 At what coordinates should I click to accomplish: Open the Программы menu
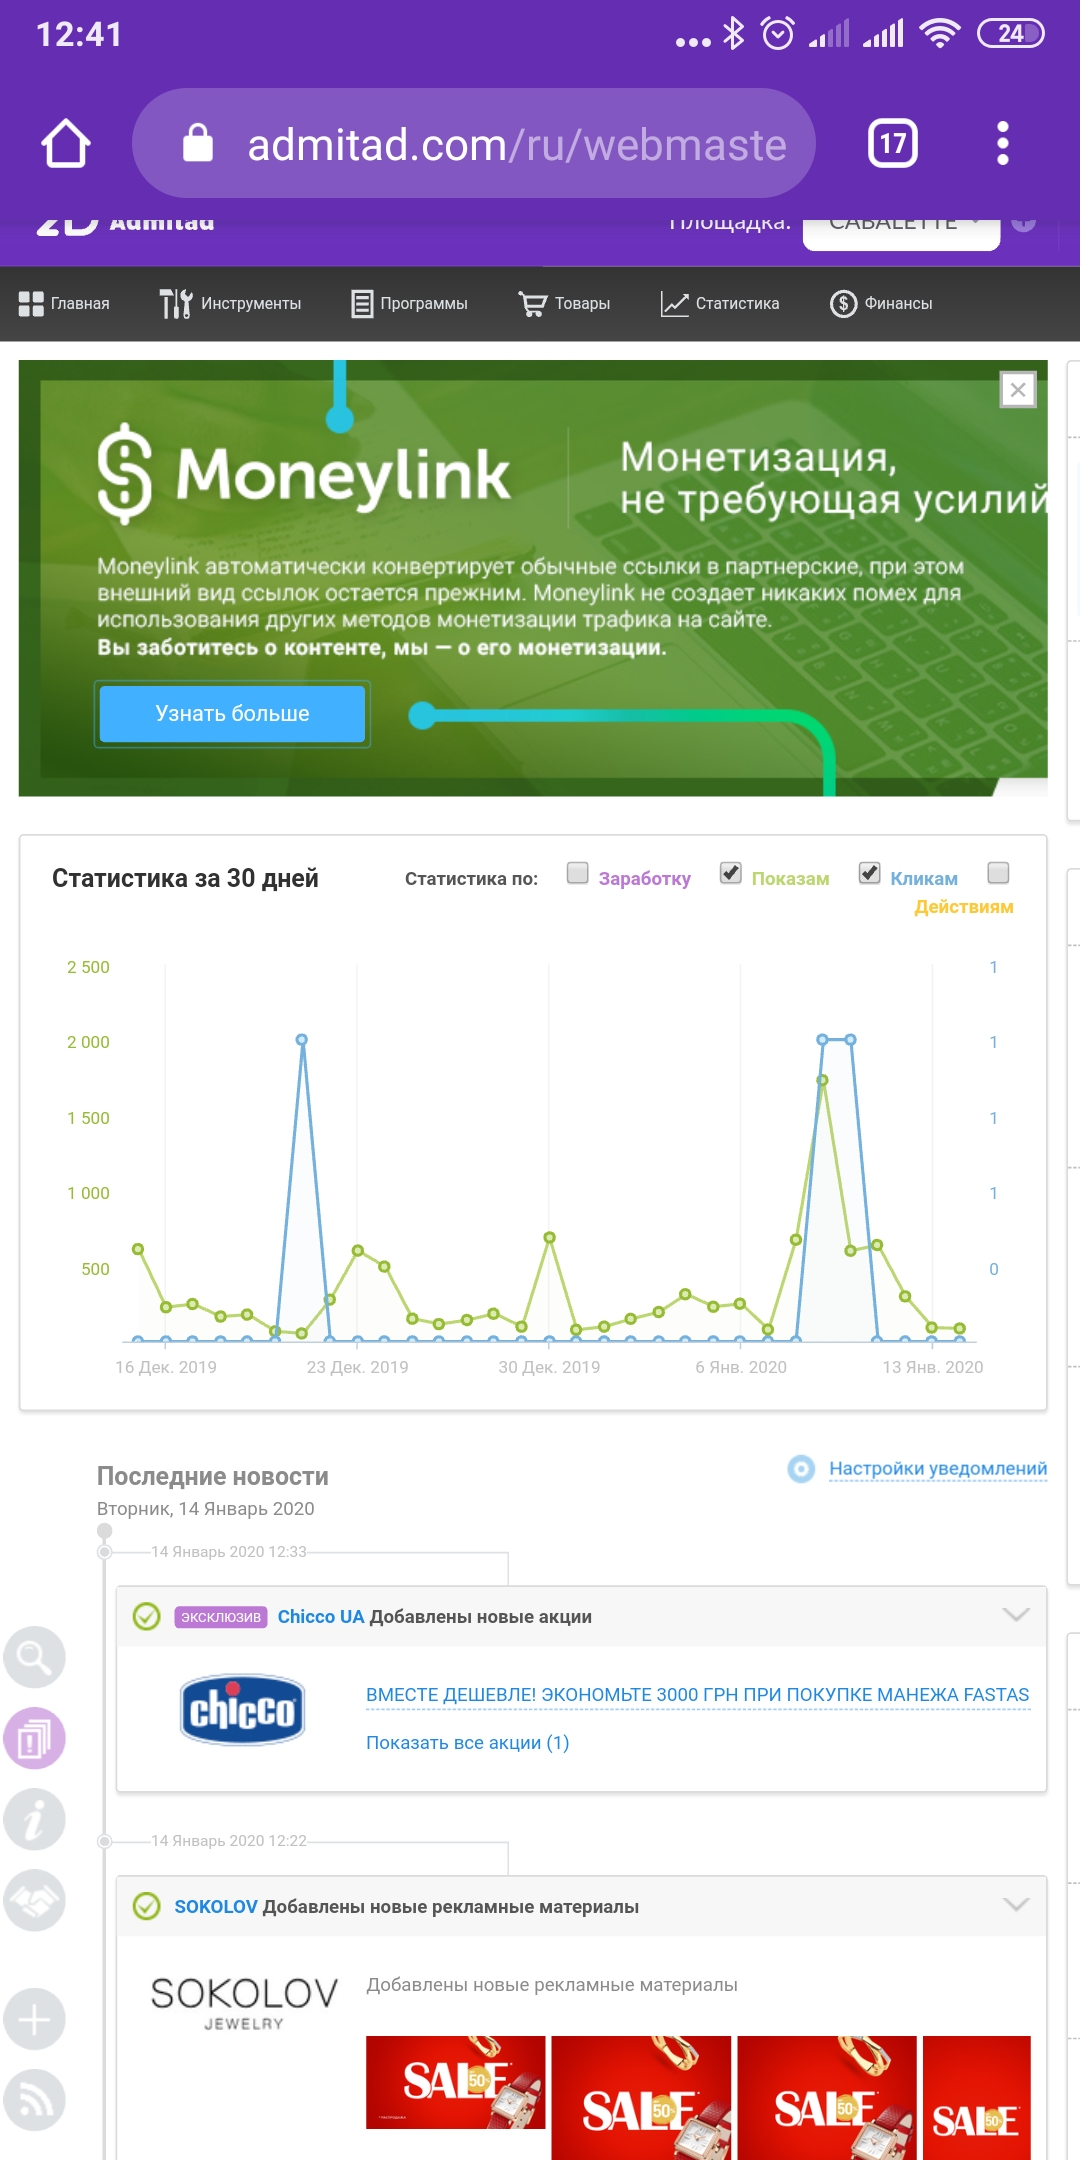[409, 304]
